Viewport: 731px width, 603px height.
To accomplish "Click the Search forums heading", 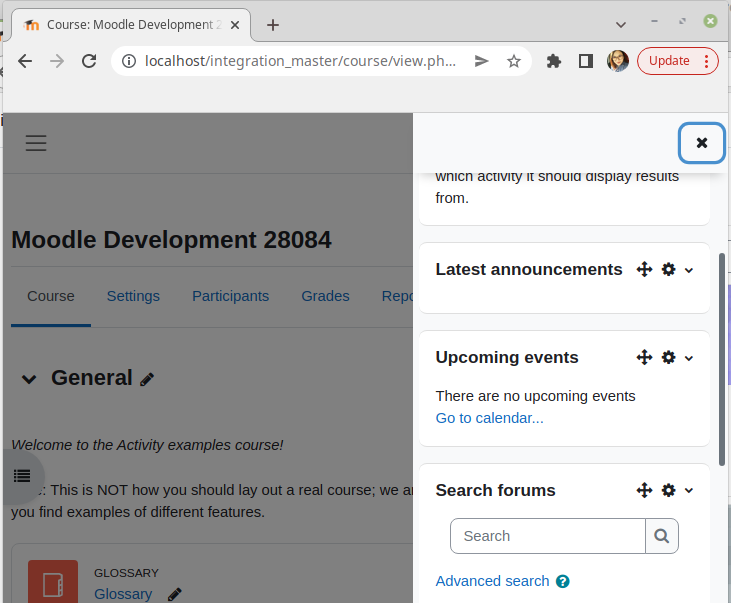I will pyautogui.click(x=495, y=491).
